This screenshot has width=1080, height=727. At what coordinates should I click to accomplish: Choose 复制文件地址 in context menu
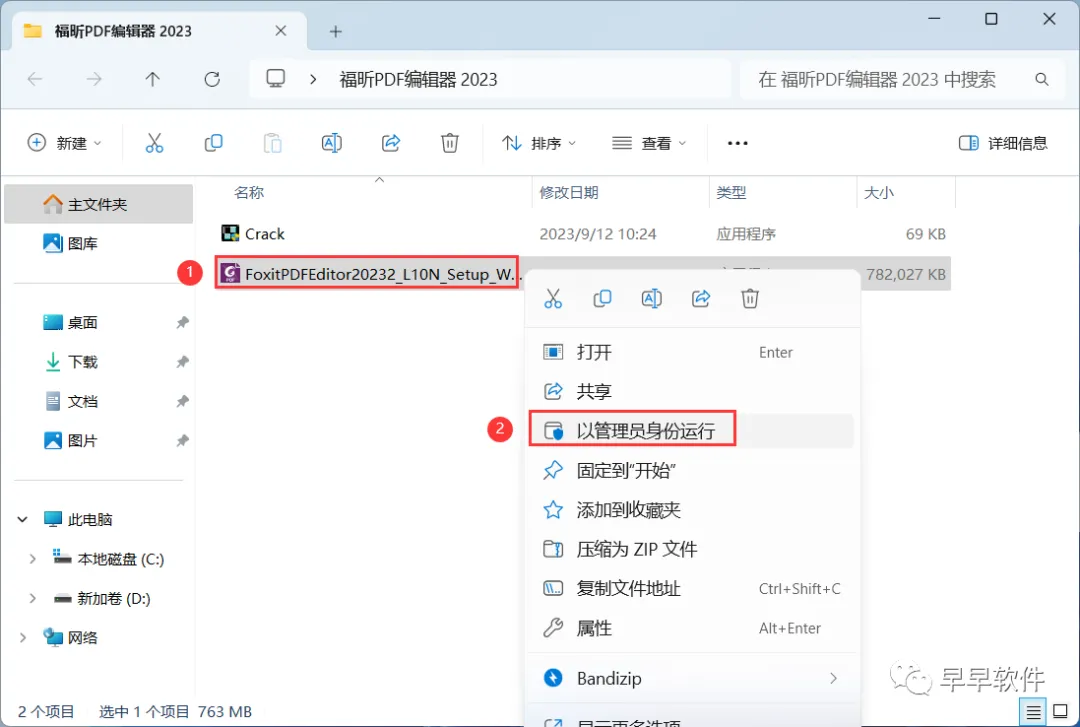(692, 588)
